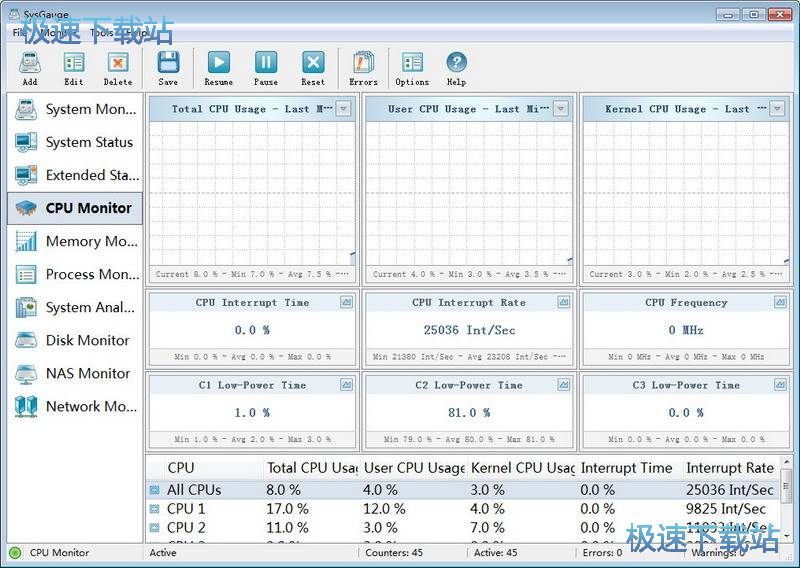
Task: Expand the Total CPU Usage chart dropdown
Action: 344,109
